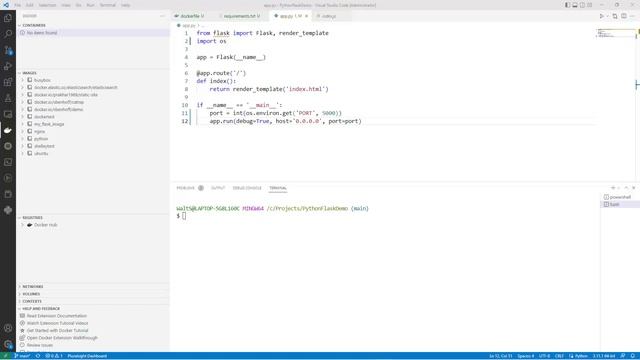Click the Split Editor icon in the editor toolbar
640x360 pixels.
(624, 16)
